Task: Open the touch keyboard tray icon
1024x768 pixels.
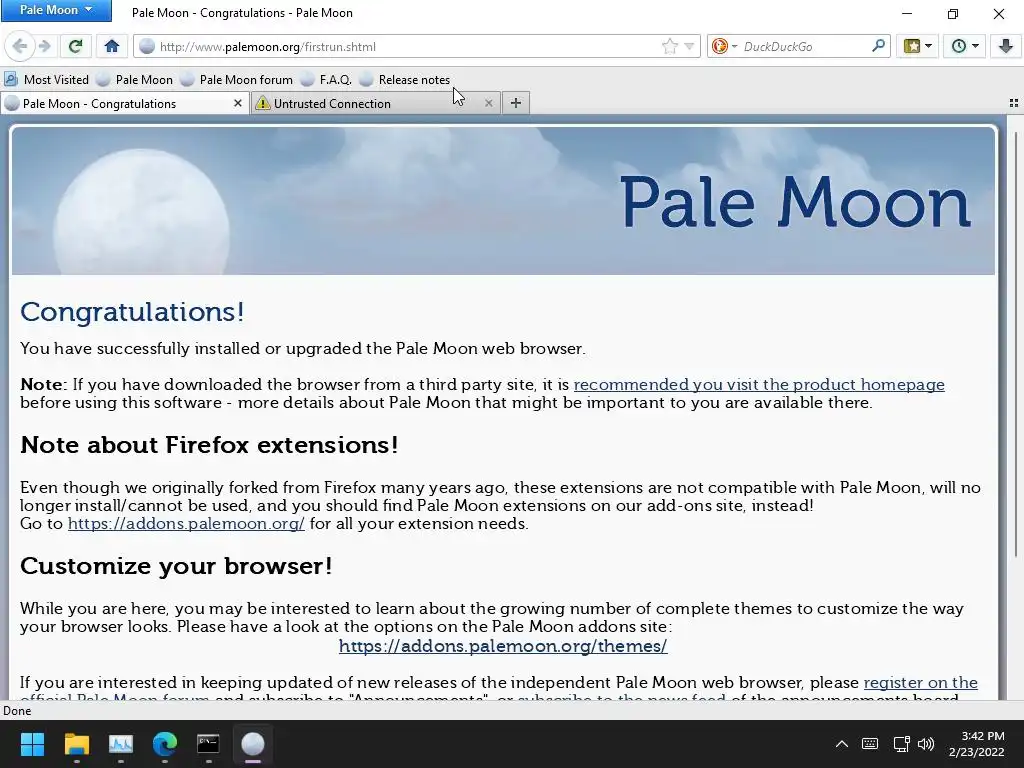Action: click(x=870, y=744)
